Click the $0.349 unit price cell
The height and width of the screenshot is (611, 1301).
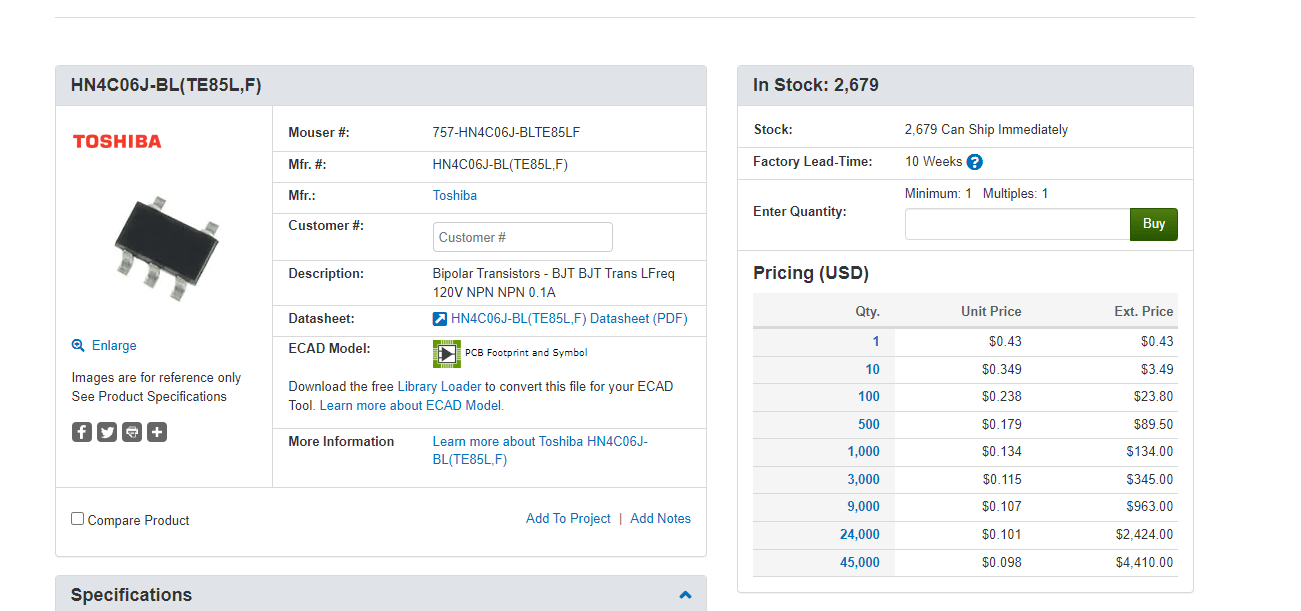pyautogui.click(x=1002, y=369)
